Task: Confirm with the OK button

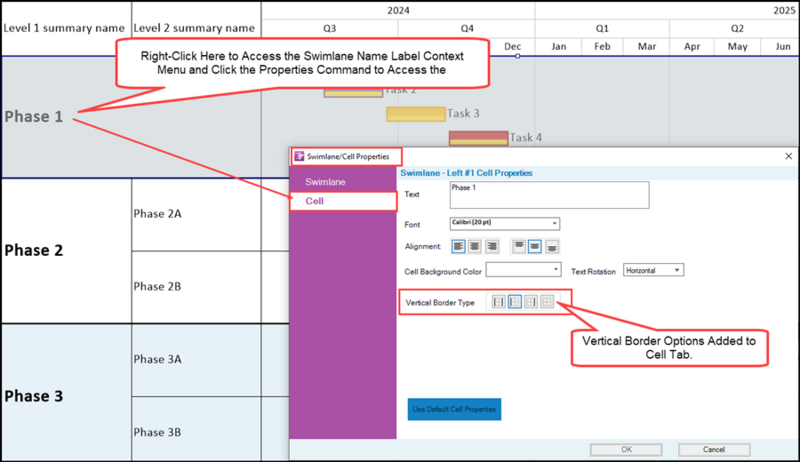Action: pyautogui.click(x=626, y=449)
